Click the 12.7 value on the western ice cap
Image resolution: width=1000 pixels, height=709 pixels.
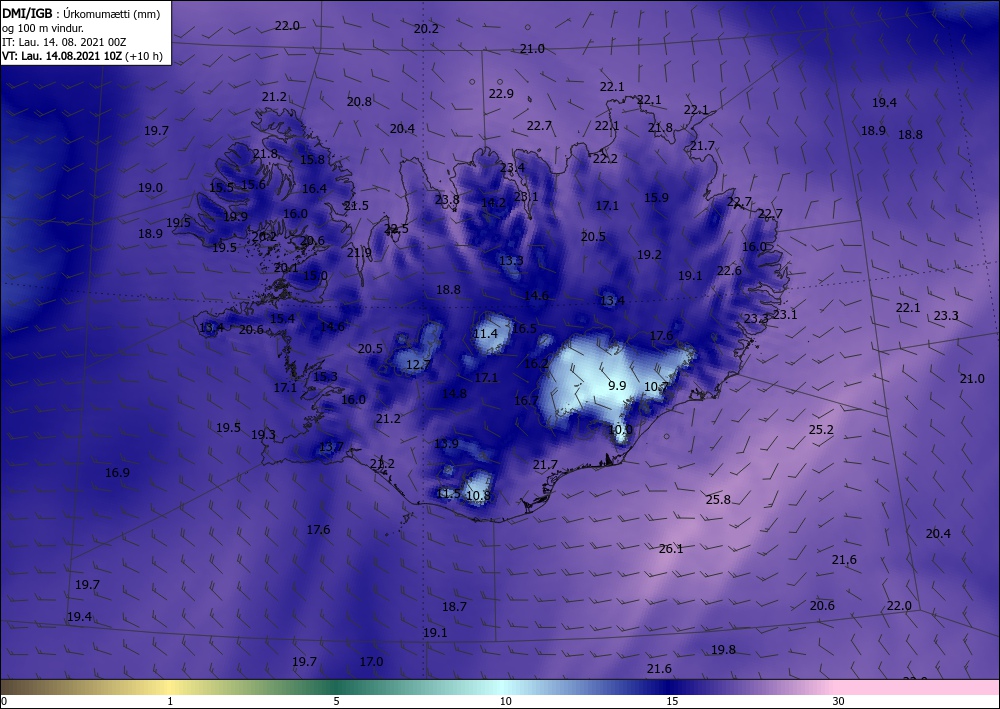418,365
